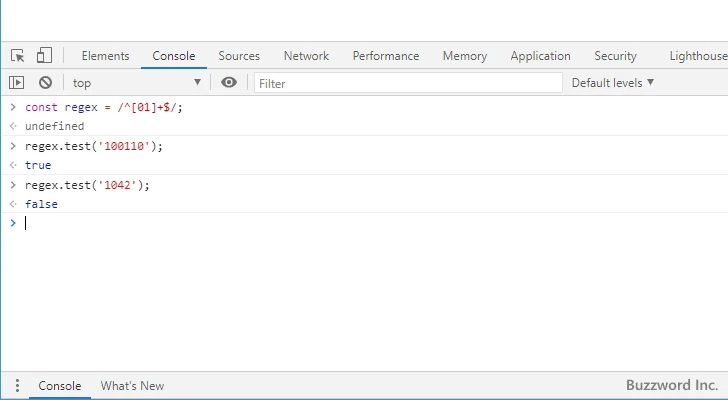Open the Security tab
Image resolution: width=728 pixels, height=400 pixels.
tap(615, 56)
